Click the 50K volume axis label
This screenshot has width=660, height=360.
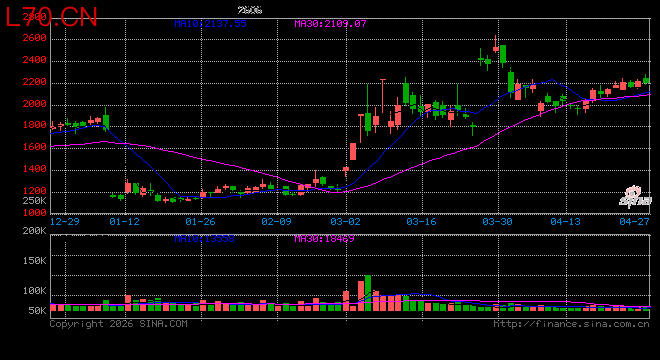[x=37, y=311]
